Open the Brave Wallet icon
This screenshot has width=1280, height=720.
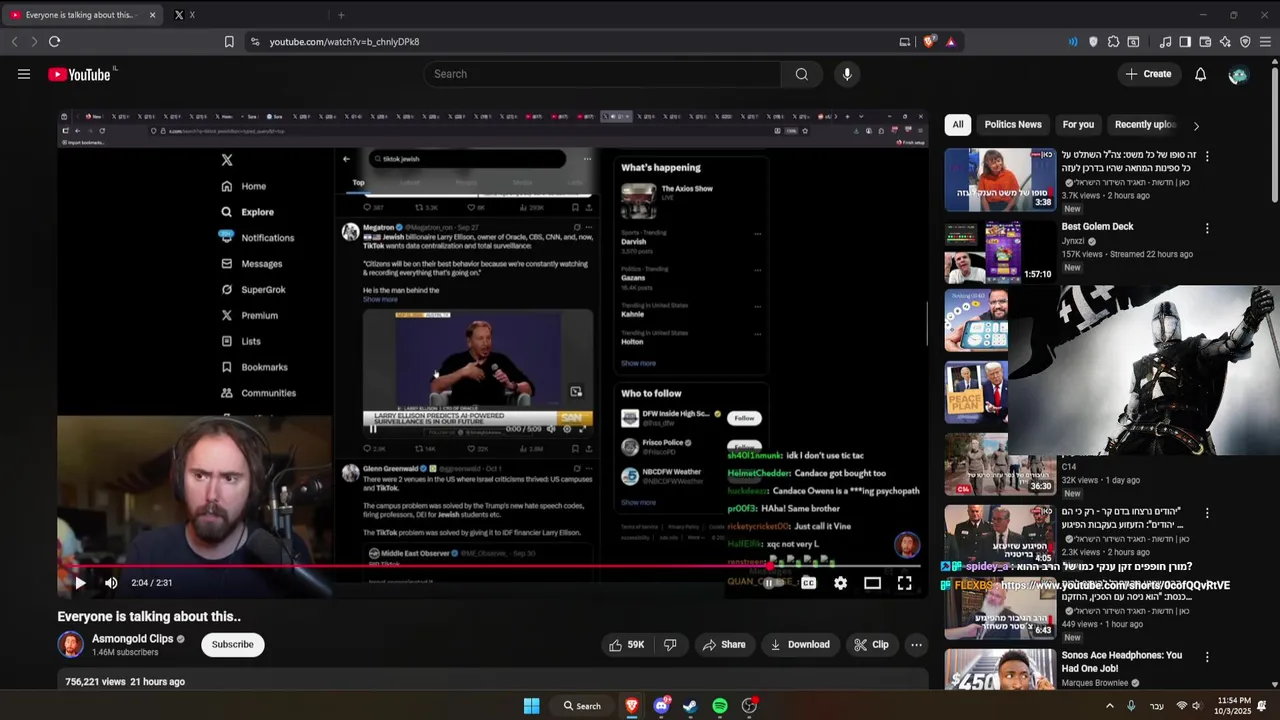(x=1205, y=41)
